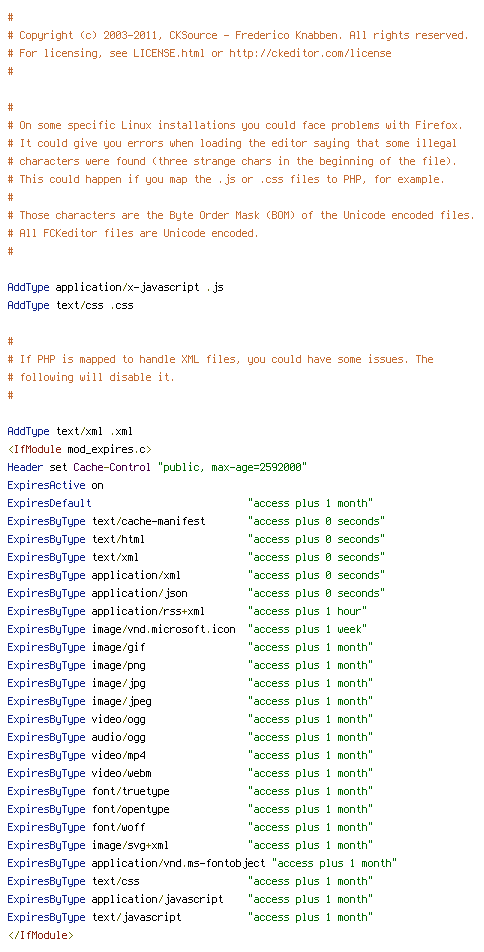This screenshot has width=484, height=952.
Task: Click the AddType text/css .css line
Action: point(70,305)
